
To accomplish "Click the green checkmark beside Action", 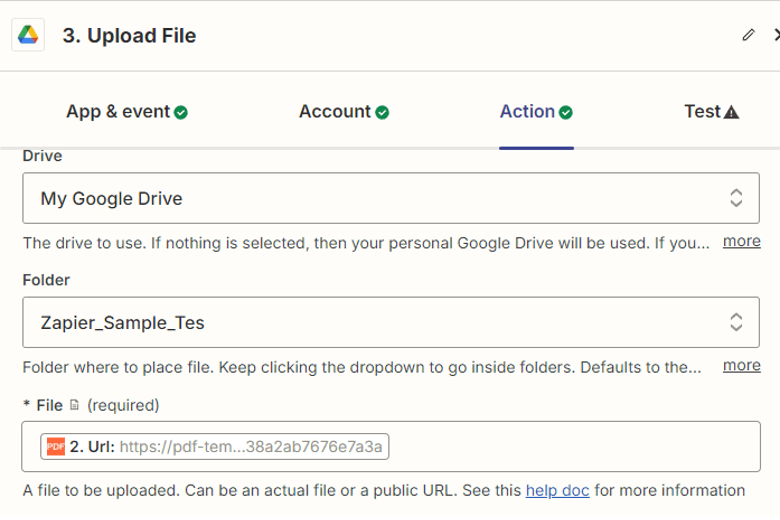I will (566, 112).
